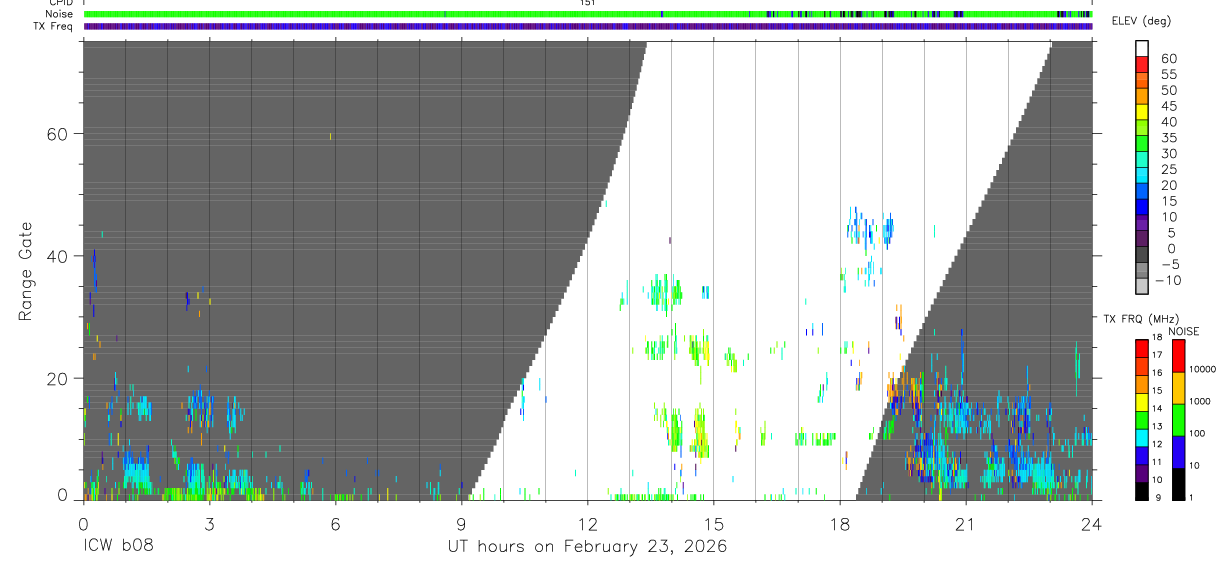Viewport: 1228px width, 567px height.
Task: Click the "45" label on the ELEV colorbar
Action: [x=1168, y=106]
